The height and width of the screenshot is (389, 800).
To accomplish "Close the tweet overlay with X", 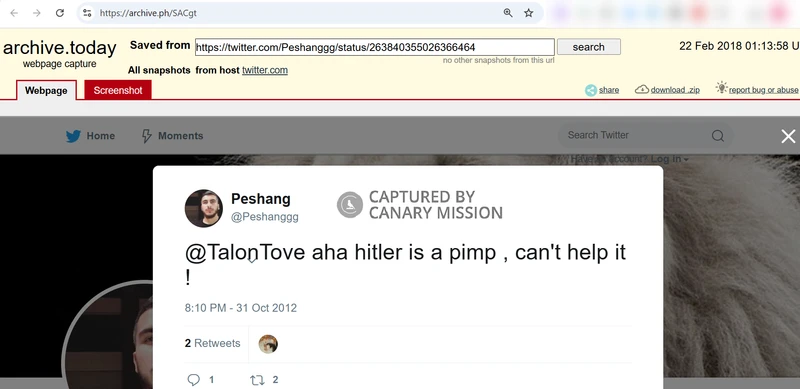I will 788,136.
